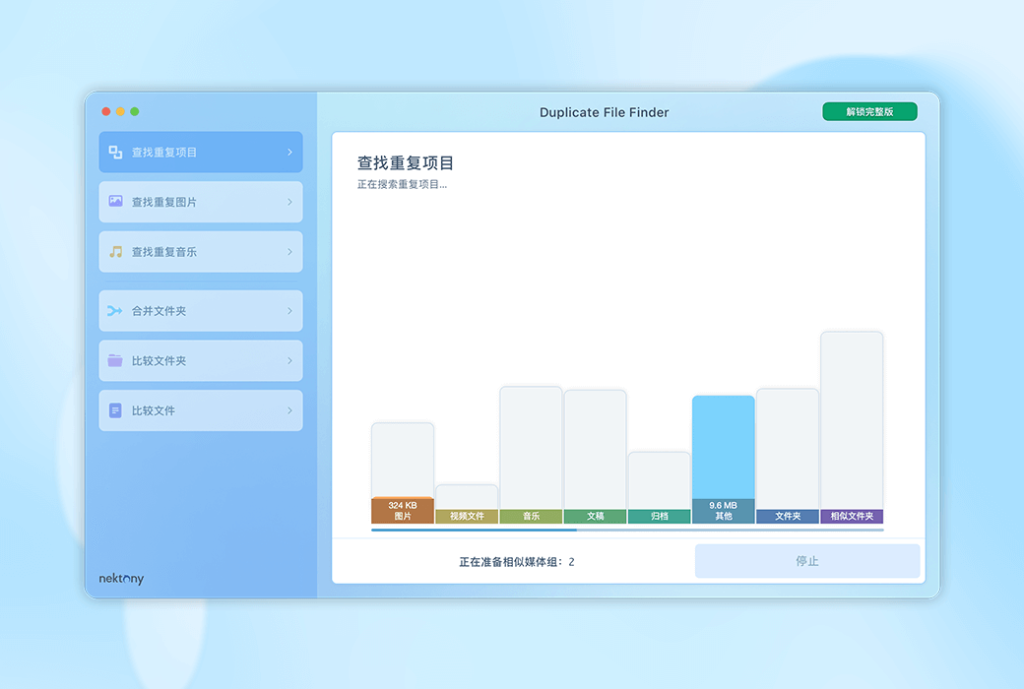Click the 解锁完整版 unlock button
This screenshot has width=1024, height=689.
pyautogui.click(x=869, y=112)
